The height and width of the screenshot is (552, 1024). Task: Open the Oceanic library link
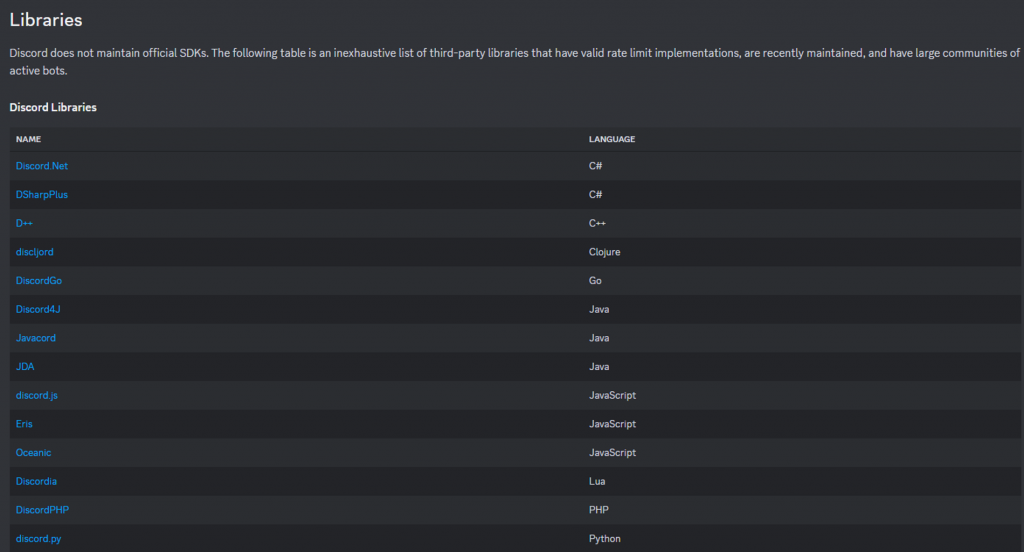point(33,453)
